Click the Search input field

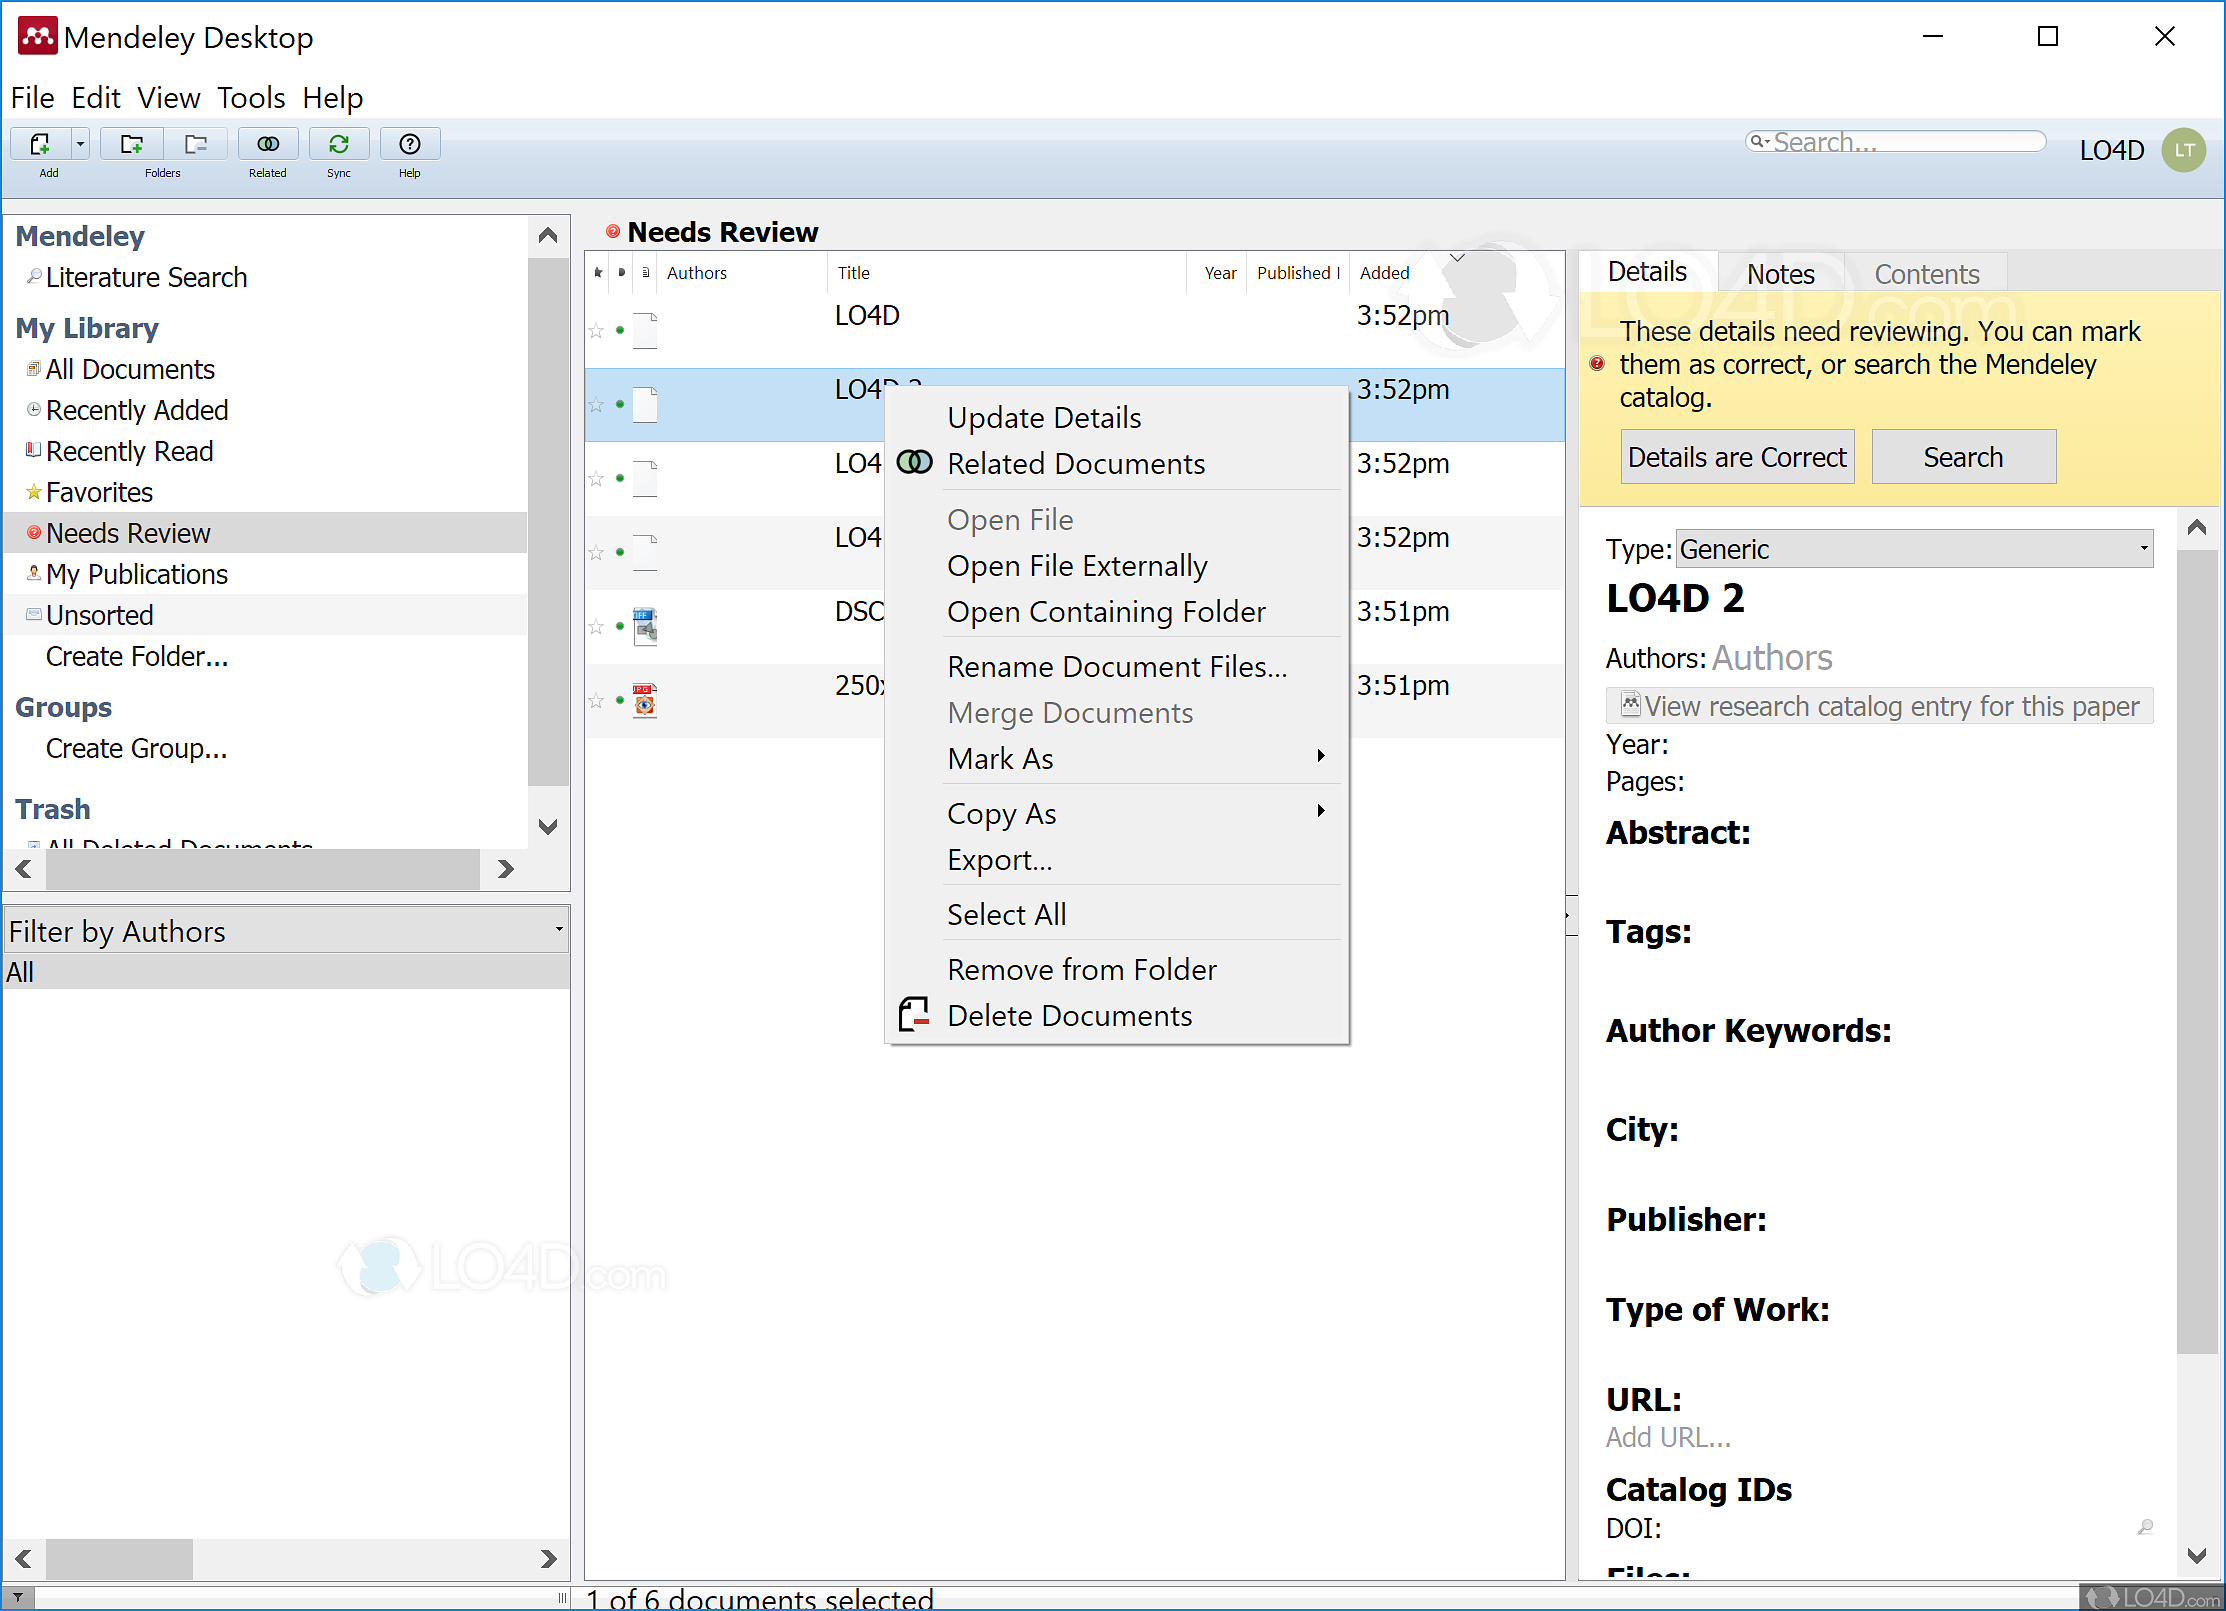coord(1900,142)
